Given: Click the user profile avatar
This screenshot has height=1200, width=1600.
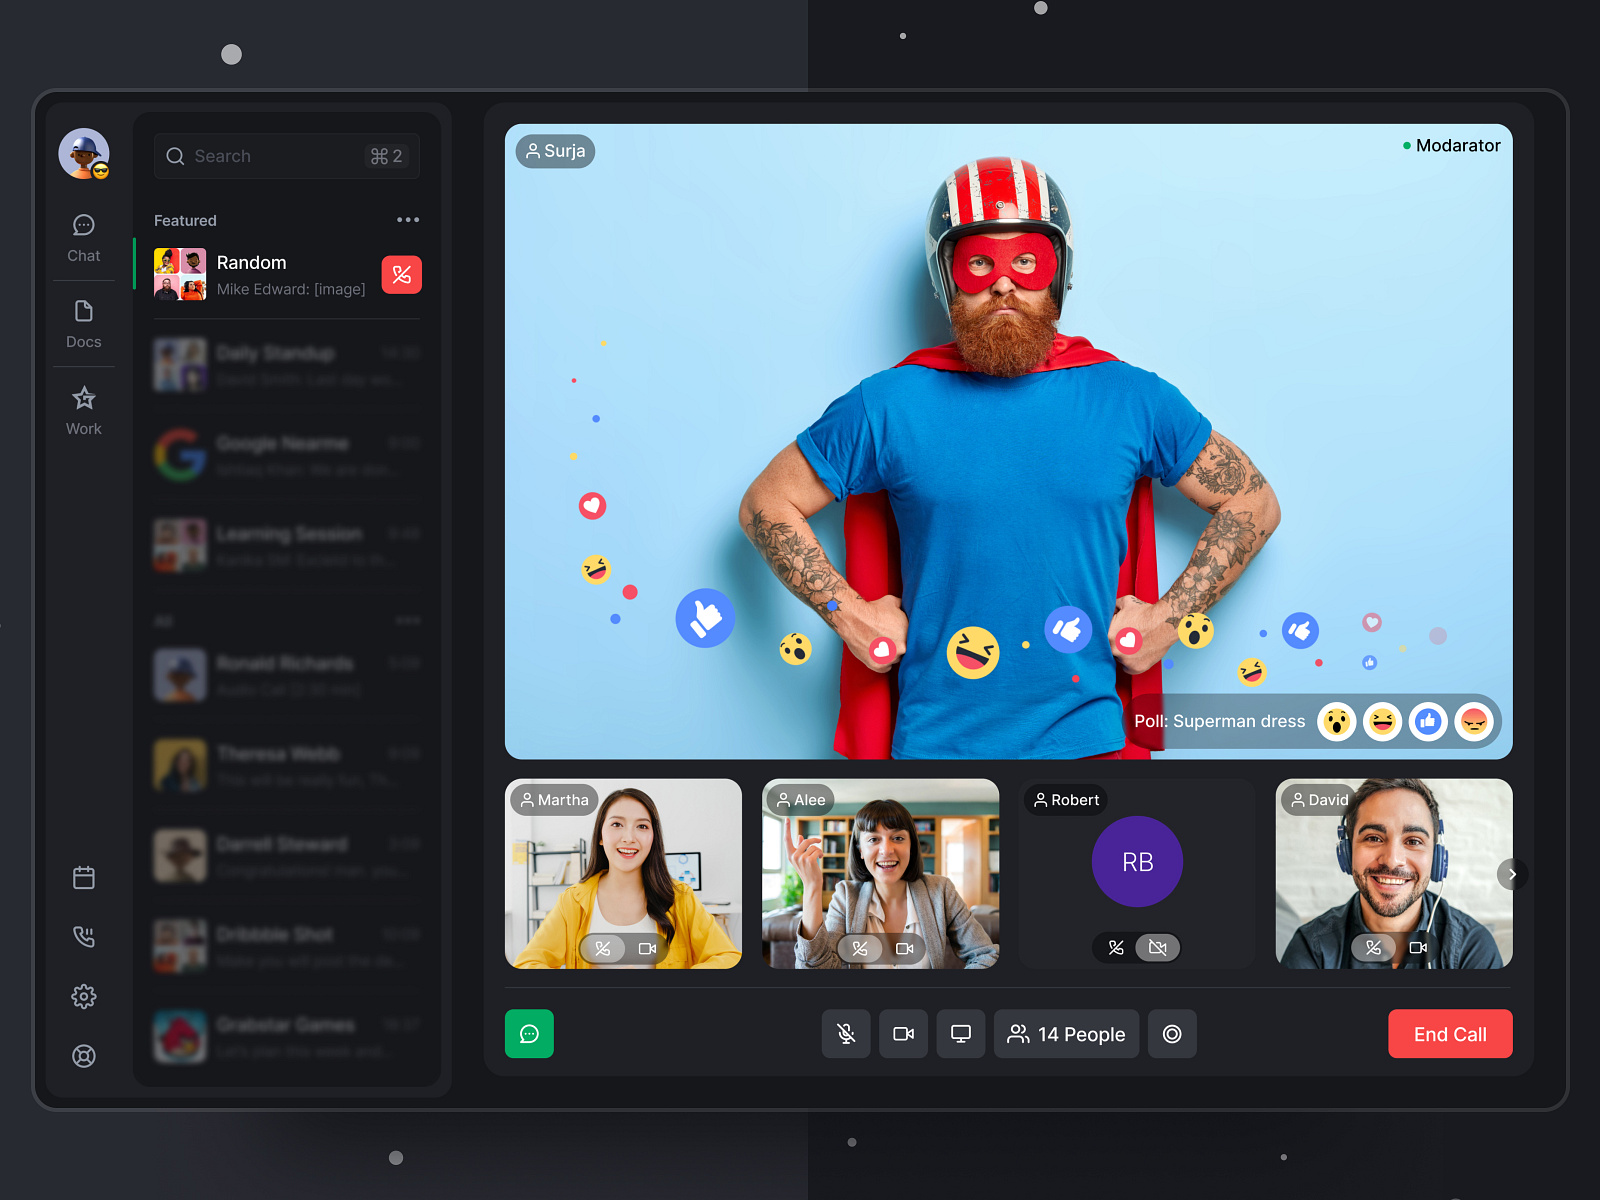Looking at the screenshot, I should pyautogui.click(x=84, y=154).
